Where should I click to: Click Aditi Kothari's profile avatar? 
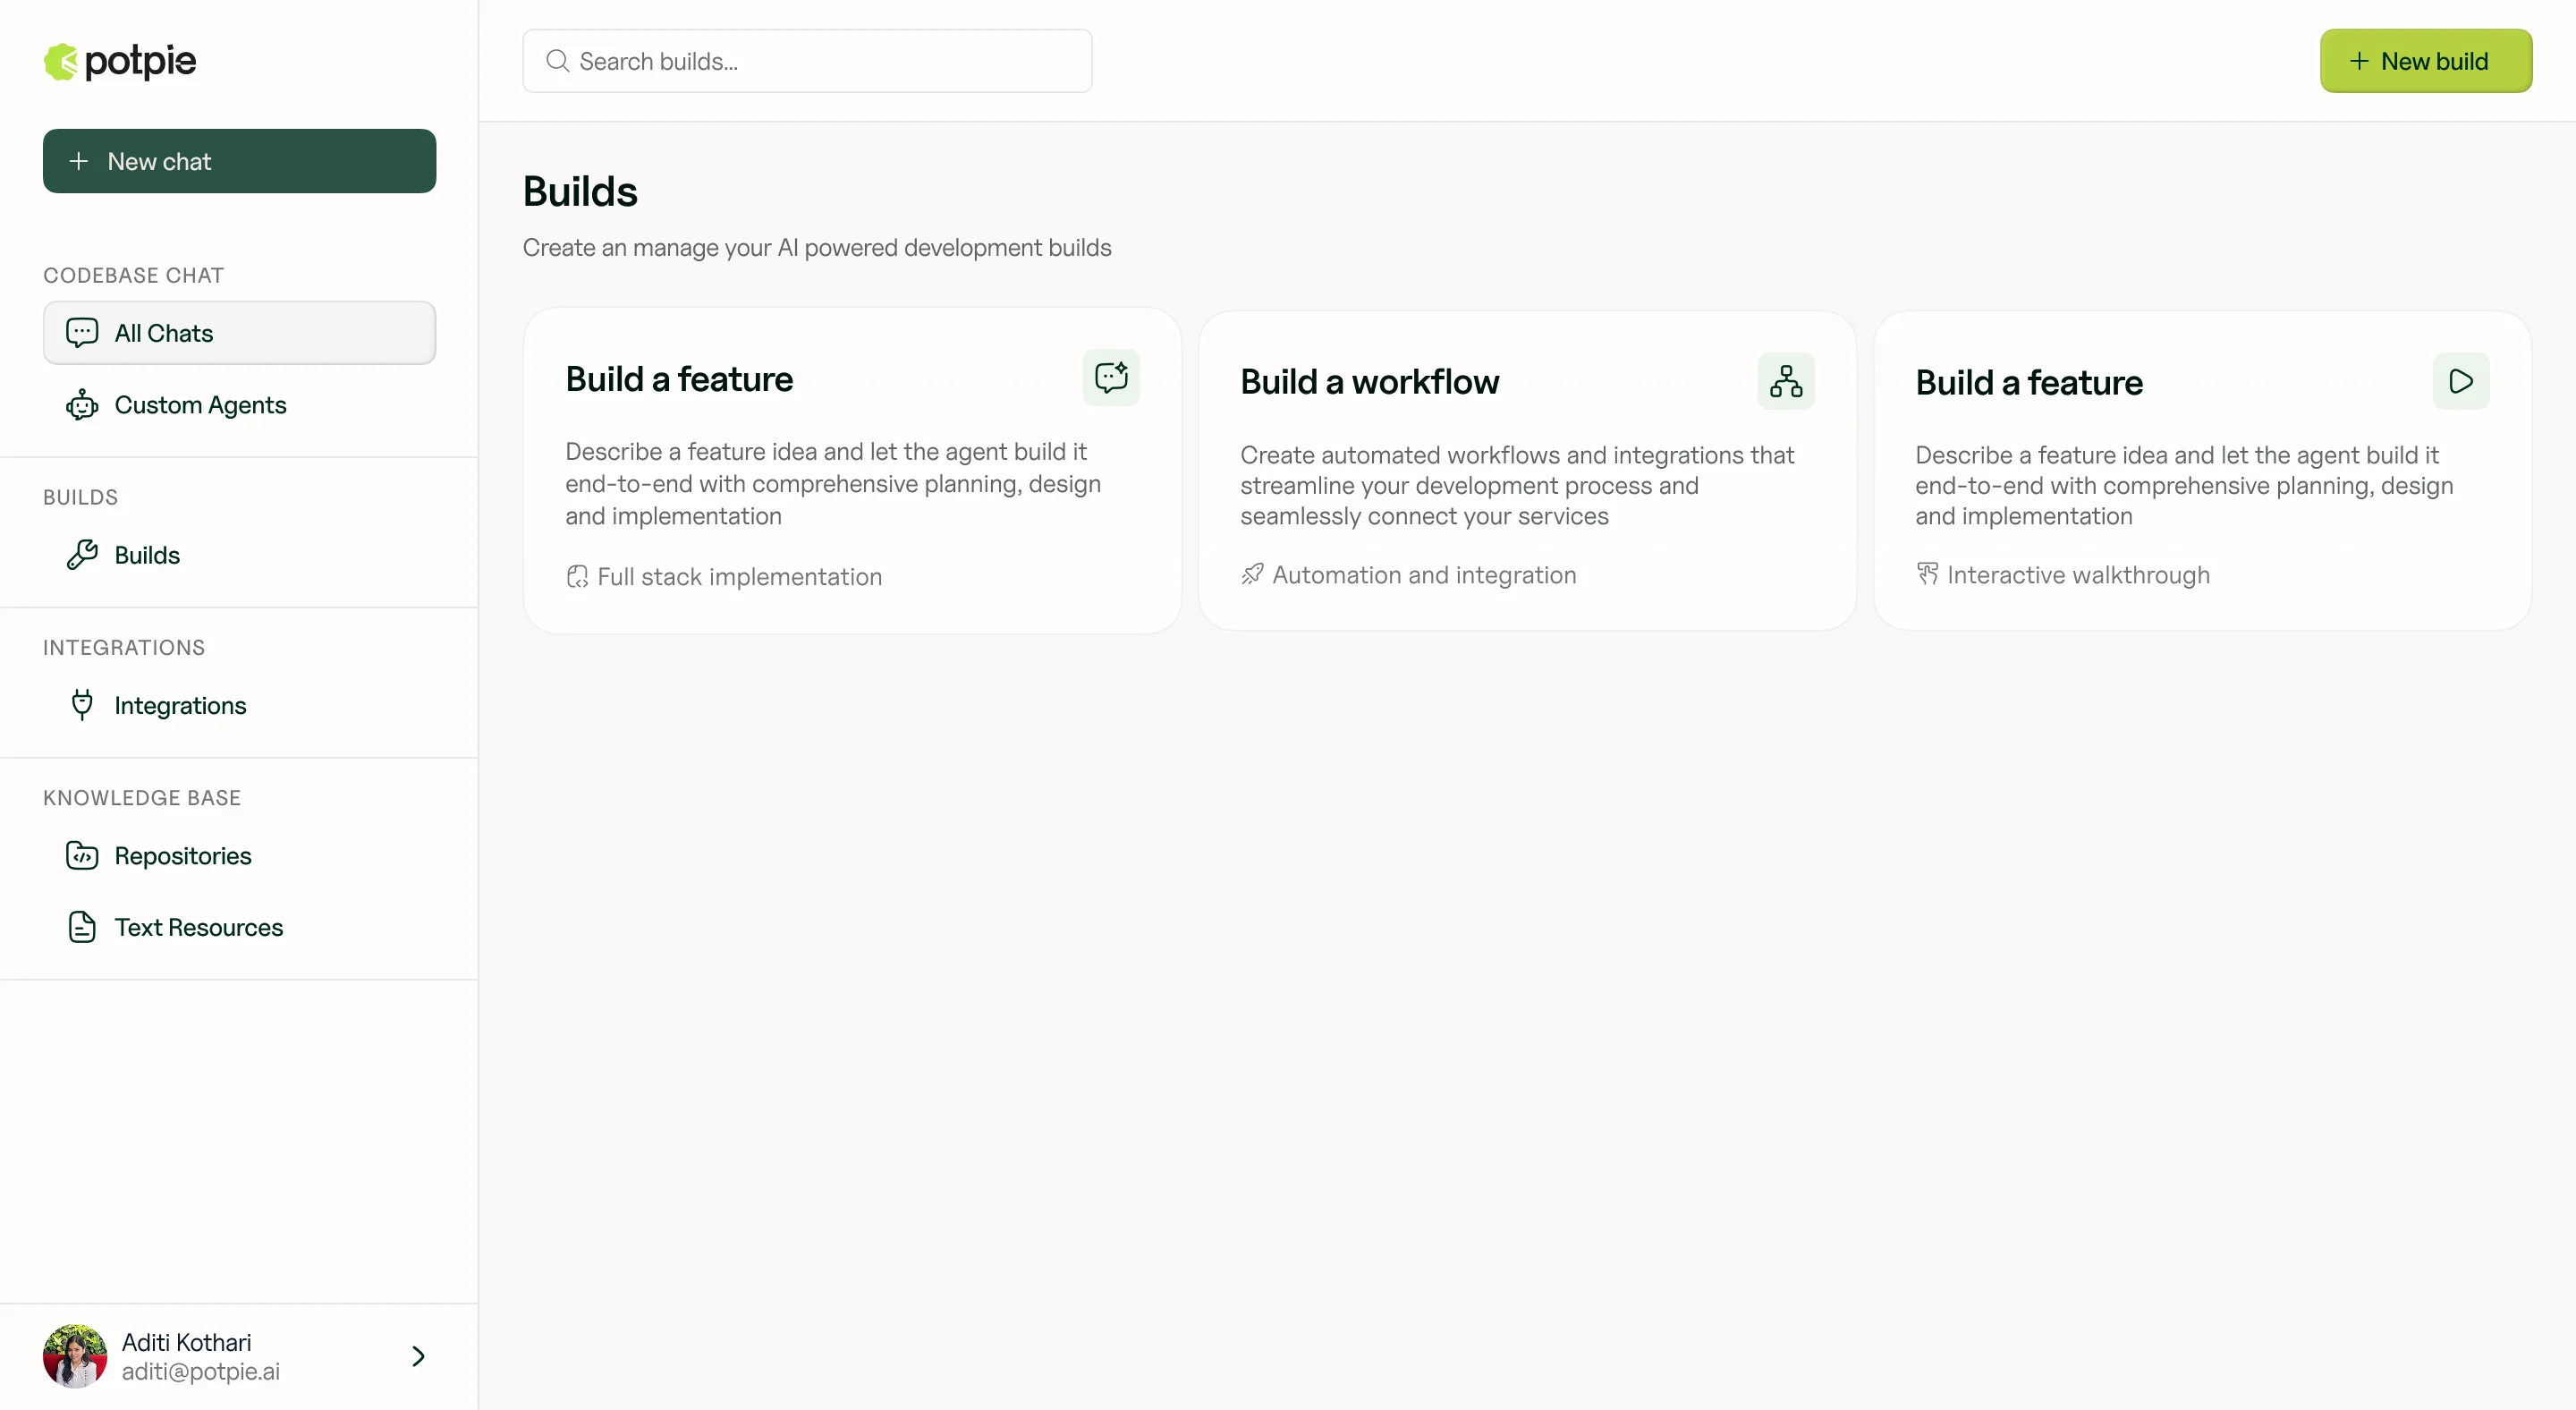(75, 1356)
